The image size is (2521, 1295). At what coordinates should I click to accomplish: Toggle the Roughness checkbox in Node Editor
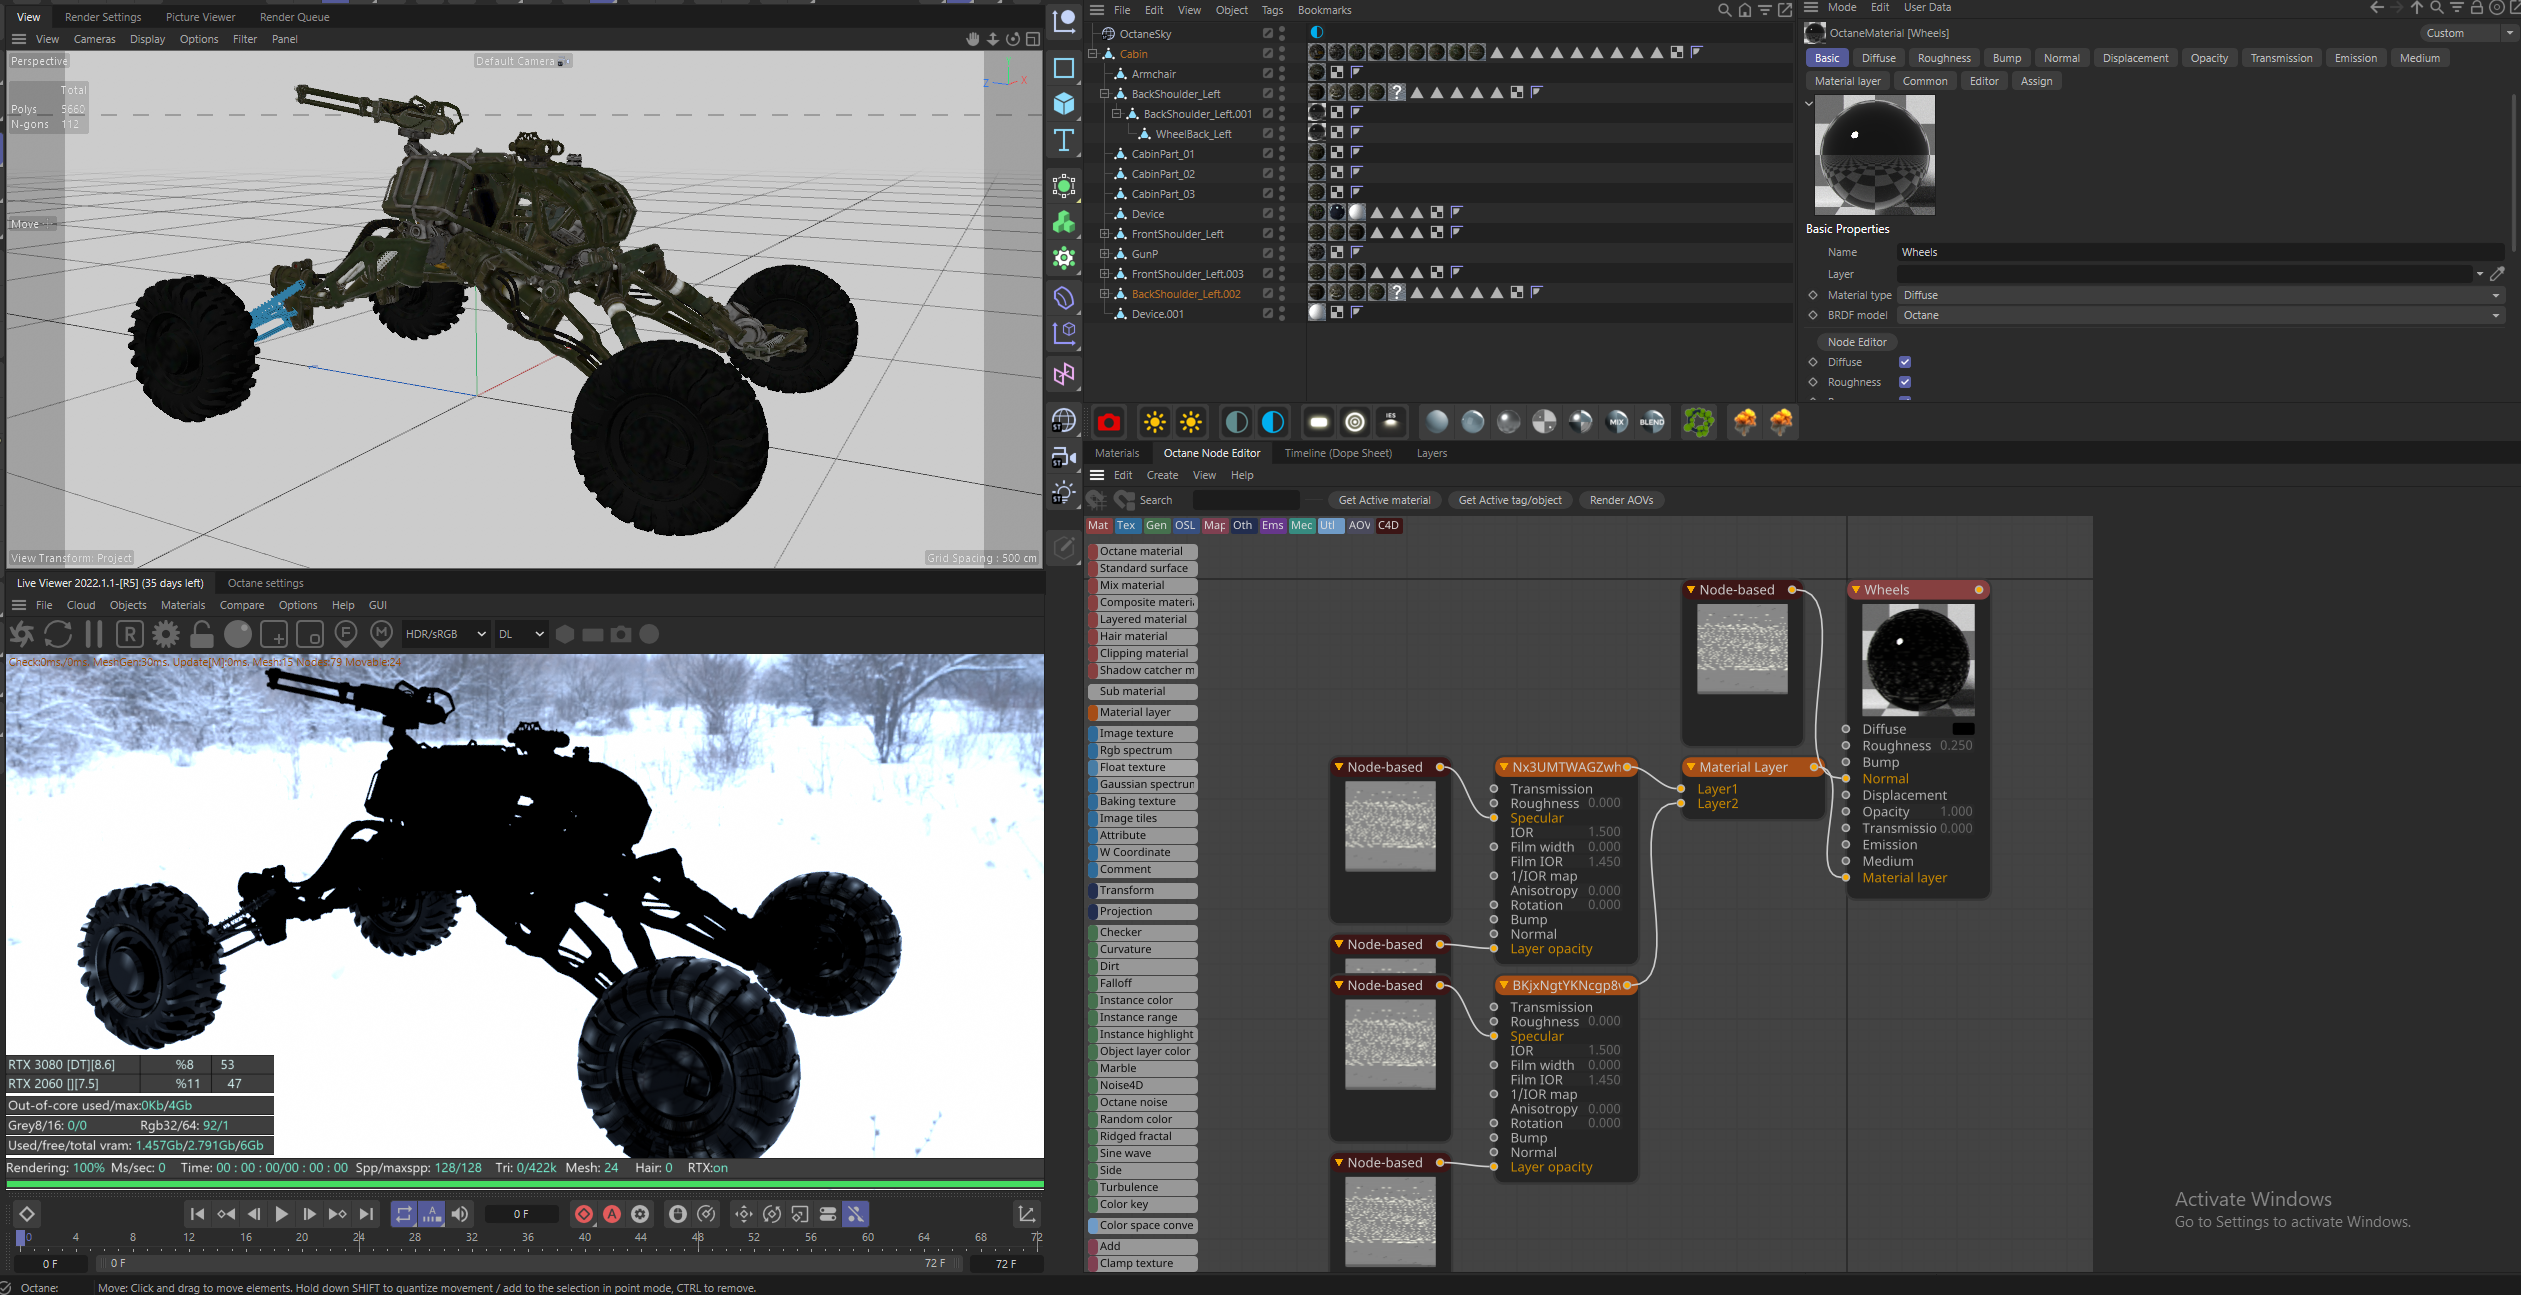[1905, 382]
